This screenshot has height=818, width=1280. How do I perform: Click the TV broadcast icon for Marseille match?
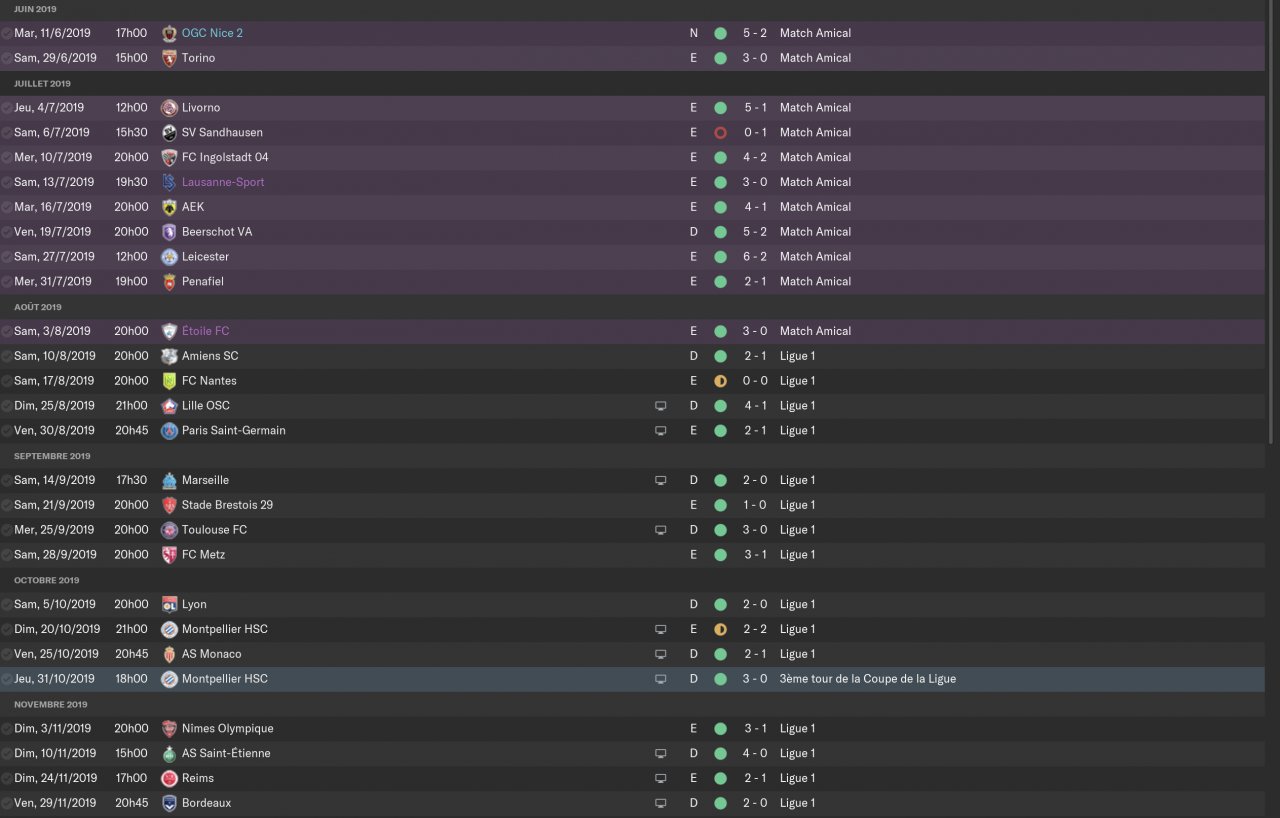tap(660, 481)
